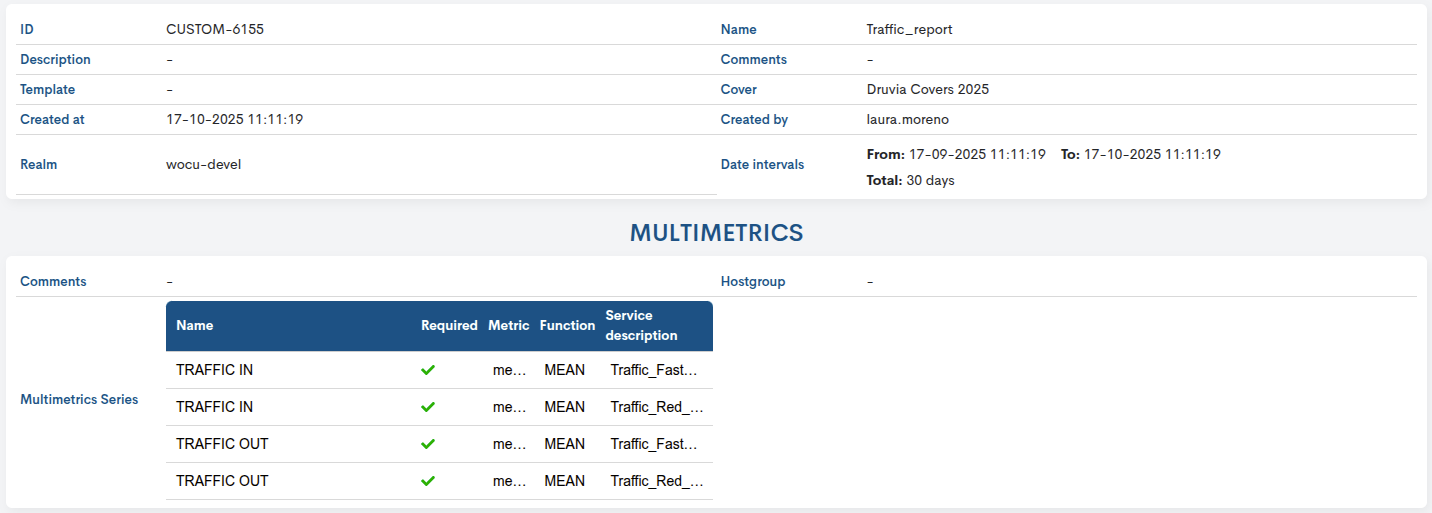The width and height of the screenshot is (1432, 513).
Task: Click the MEAN function in TRAFFIC OUT Traffic_Fast row
Action: click(564, 444)
